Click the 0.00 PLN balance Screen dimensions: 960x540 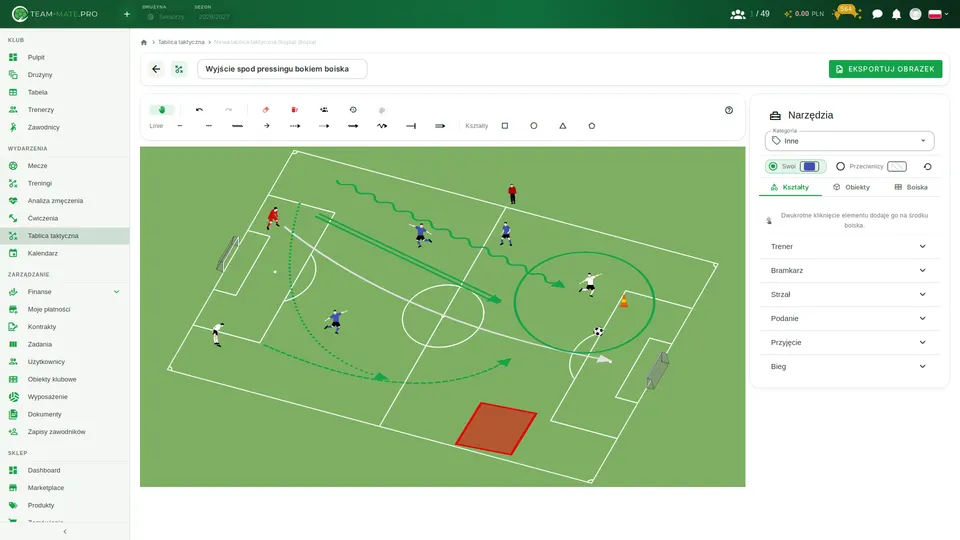pyautogui.click(x=804, y=14)
